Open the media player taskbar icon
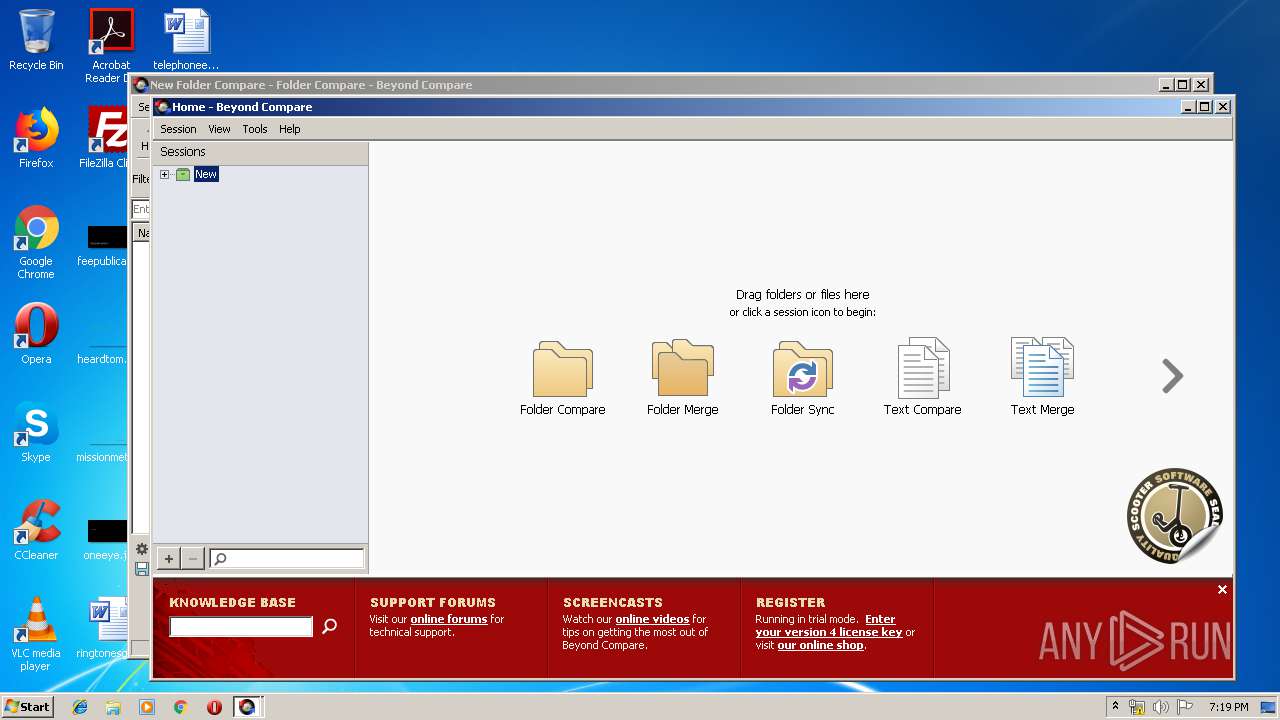The height and width of the screenshot is (720, 1280). pyautogui.click(x=147, y=707)
